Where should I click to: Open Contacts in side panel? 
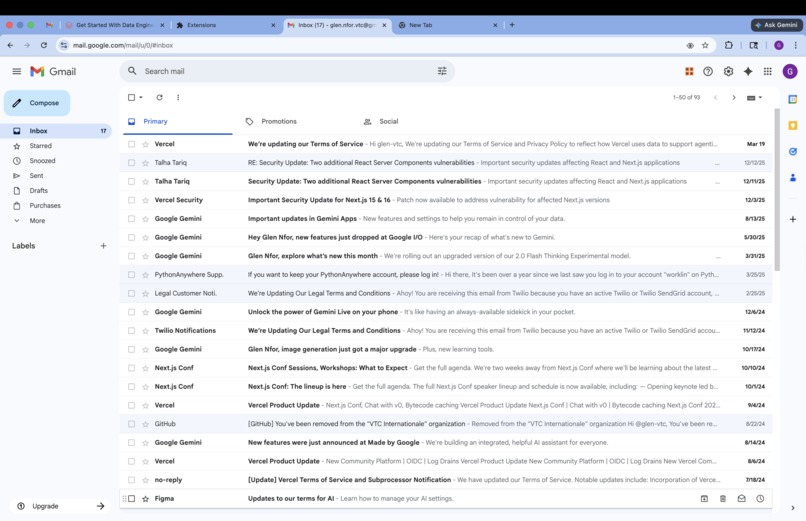[793, 178]
